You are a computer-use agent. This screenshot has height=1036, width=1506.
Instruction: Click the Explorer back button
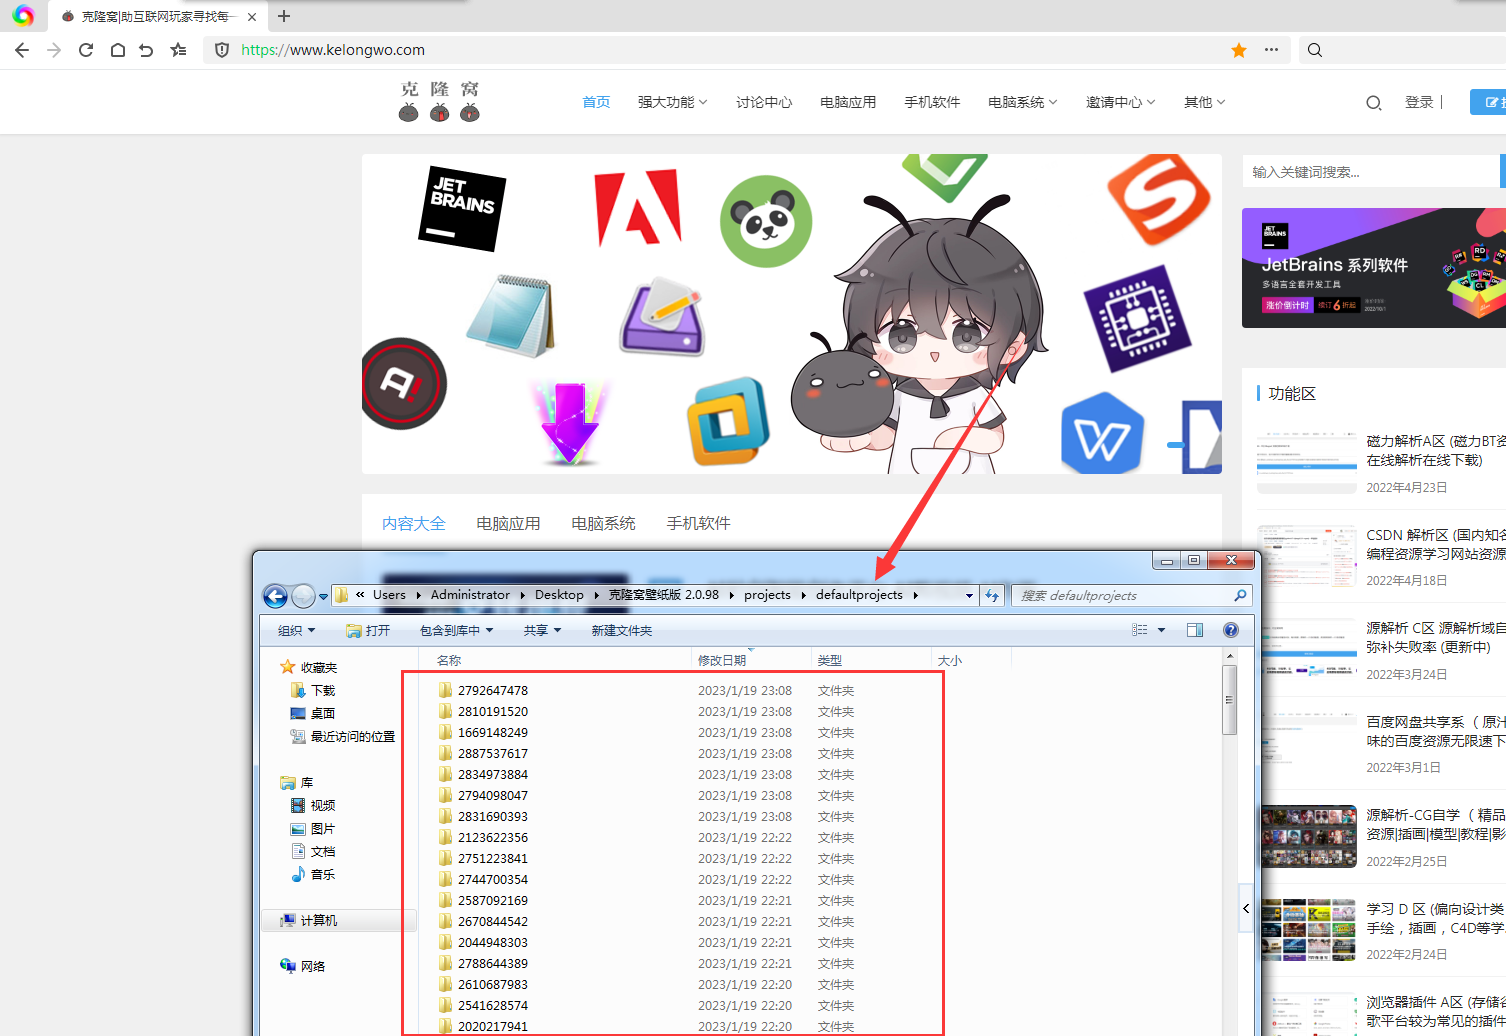[275, 596]
